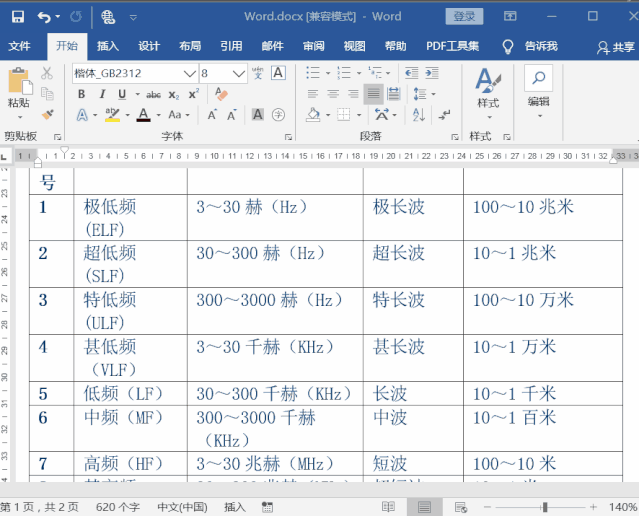Toggle Subscript formatting
Image resolution: width=639 pixels, height=516 pixels.
coord(174,95)
